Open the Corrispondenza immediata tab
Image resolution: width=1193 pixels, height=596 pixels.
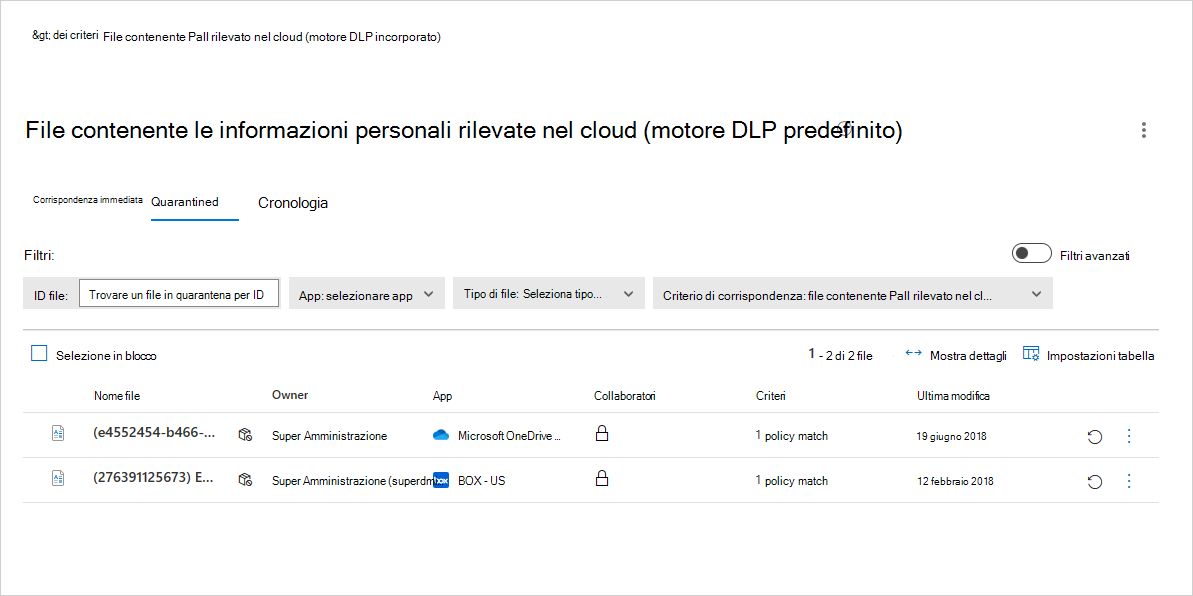coord(87,199)
